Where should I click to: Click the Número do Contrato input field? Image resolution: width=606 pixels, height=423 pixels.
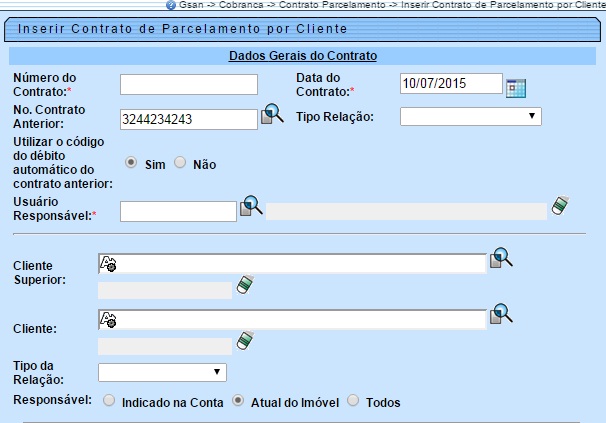tap(188, 84)
